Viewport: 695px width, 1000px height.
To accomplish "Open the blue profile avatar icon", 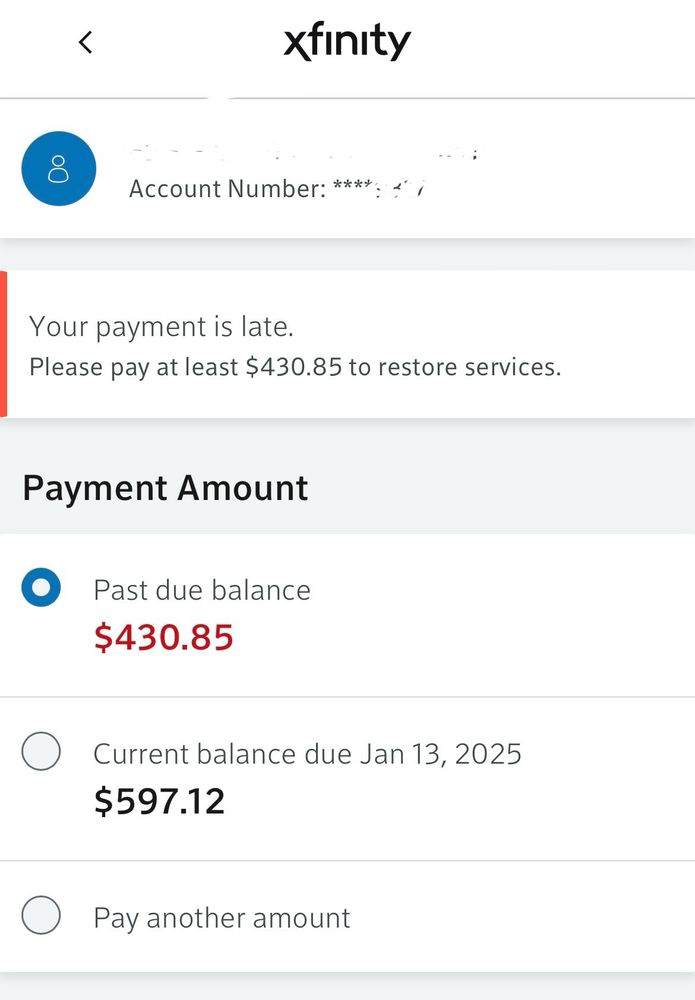I will [59, 168].
